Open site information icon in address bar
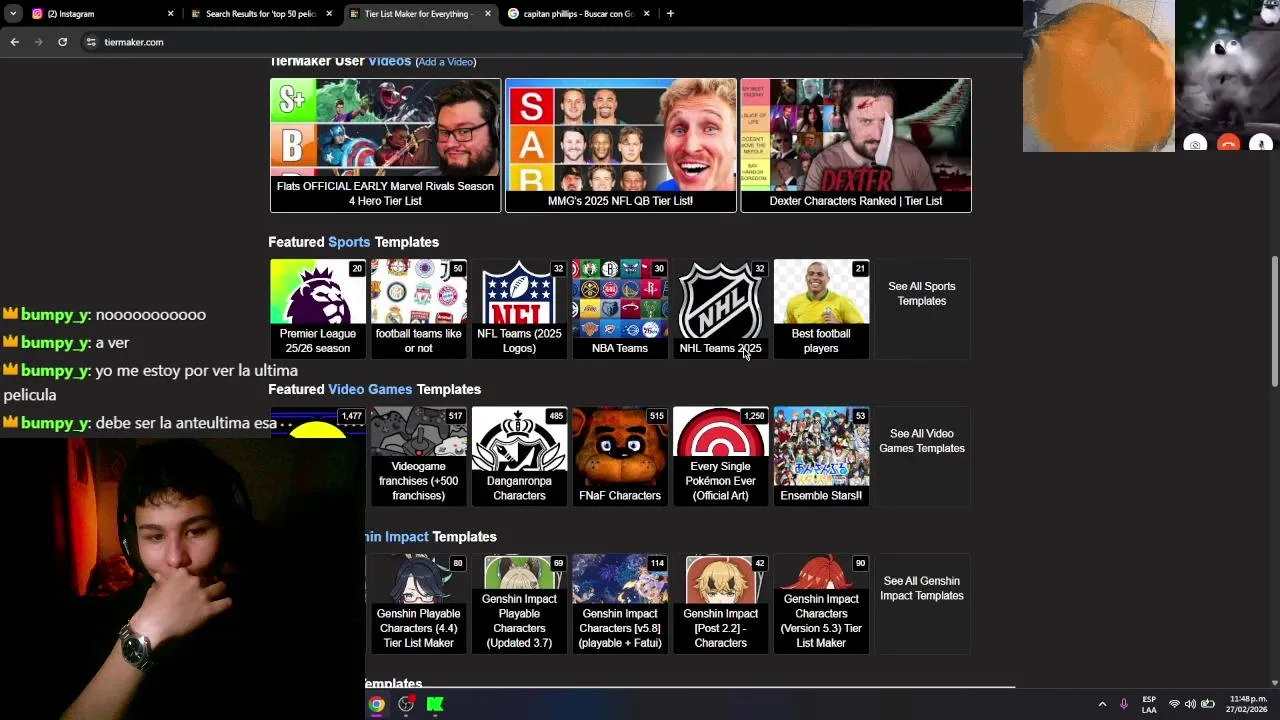Screen dimensions: 1280x720 click(x=91, y=42)
